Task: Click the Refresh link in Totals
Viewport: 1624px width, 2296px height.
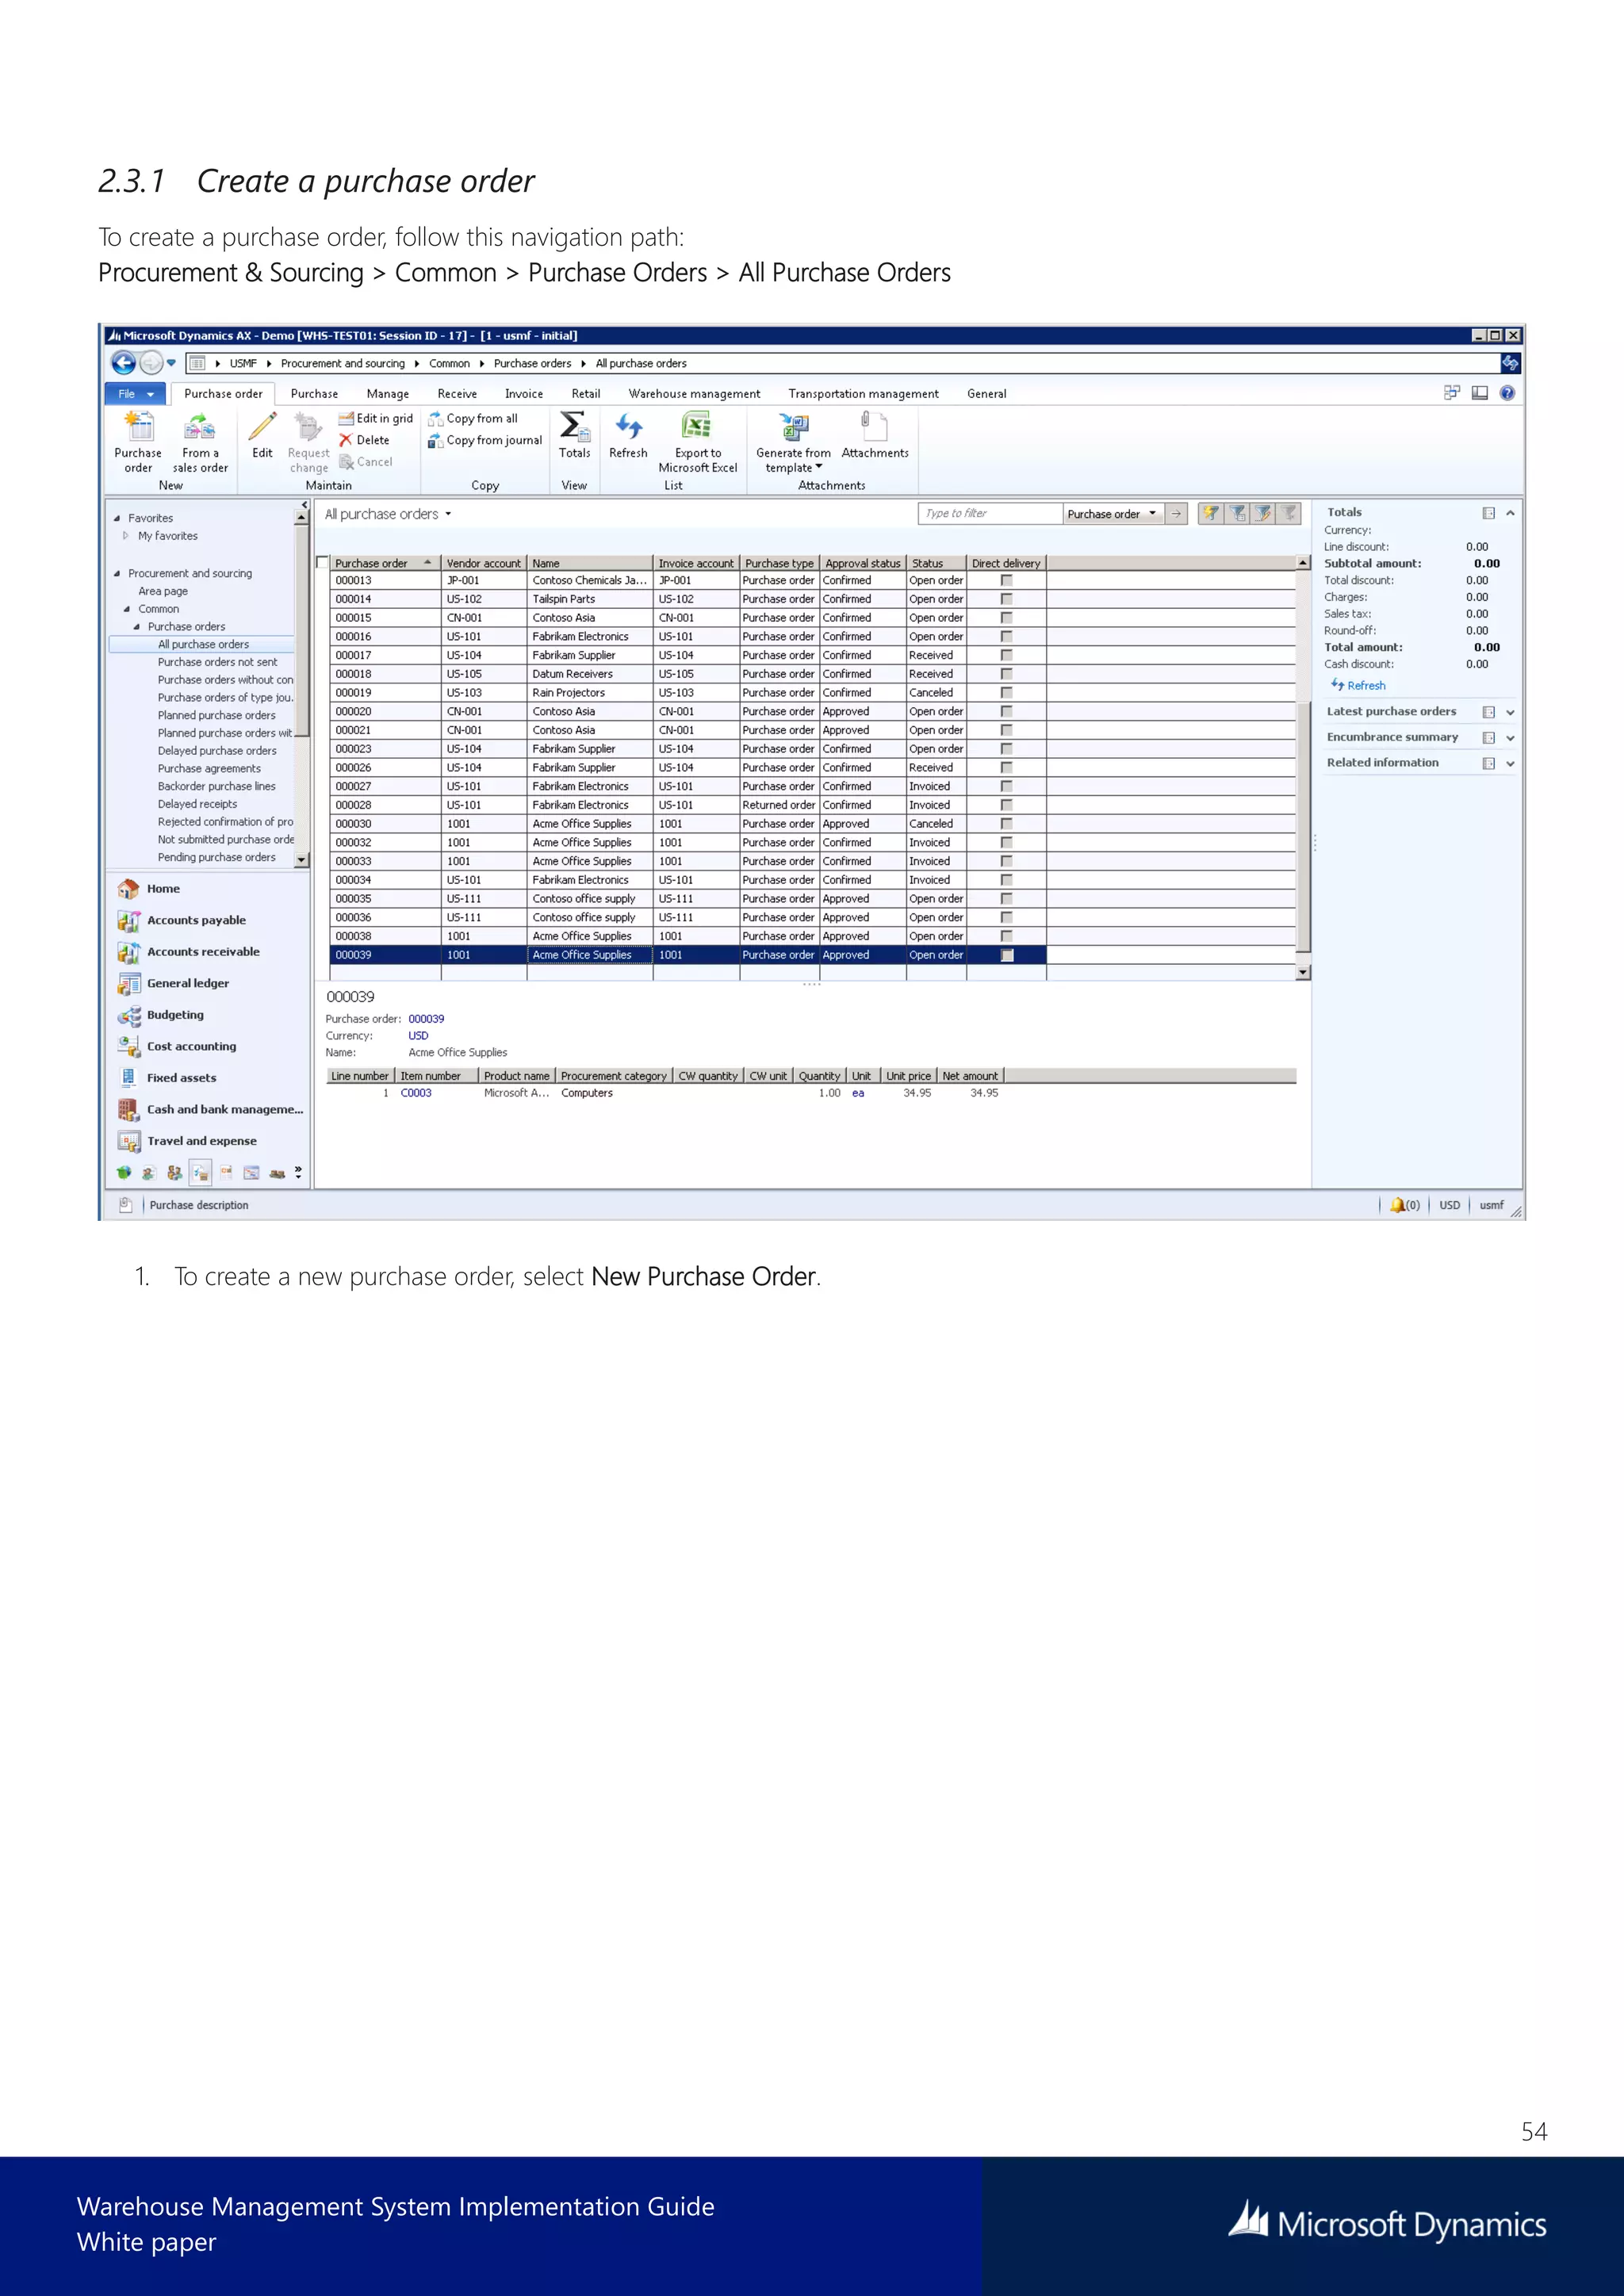Action: [x=1358, y=685]
